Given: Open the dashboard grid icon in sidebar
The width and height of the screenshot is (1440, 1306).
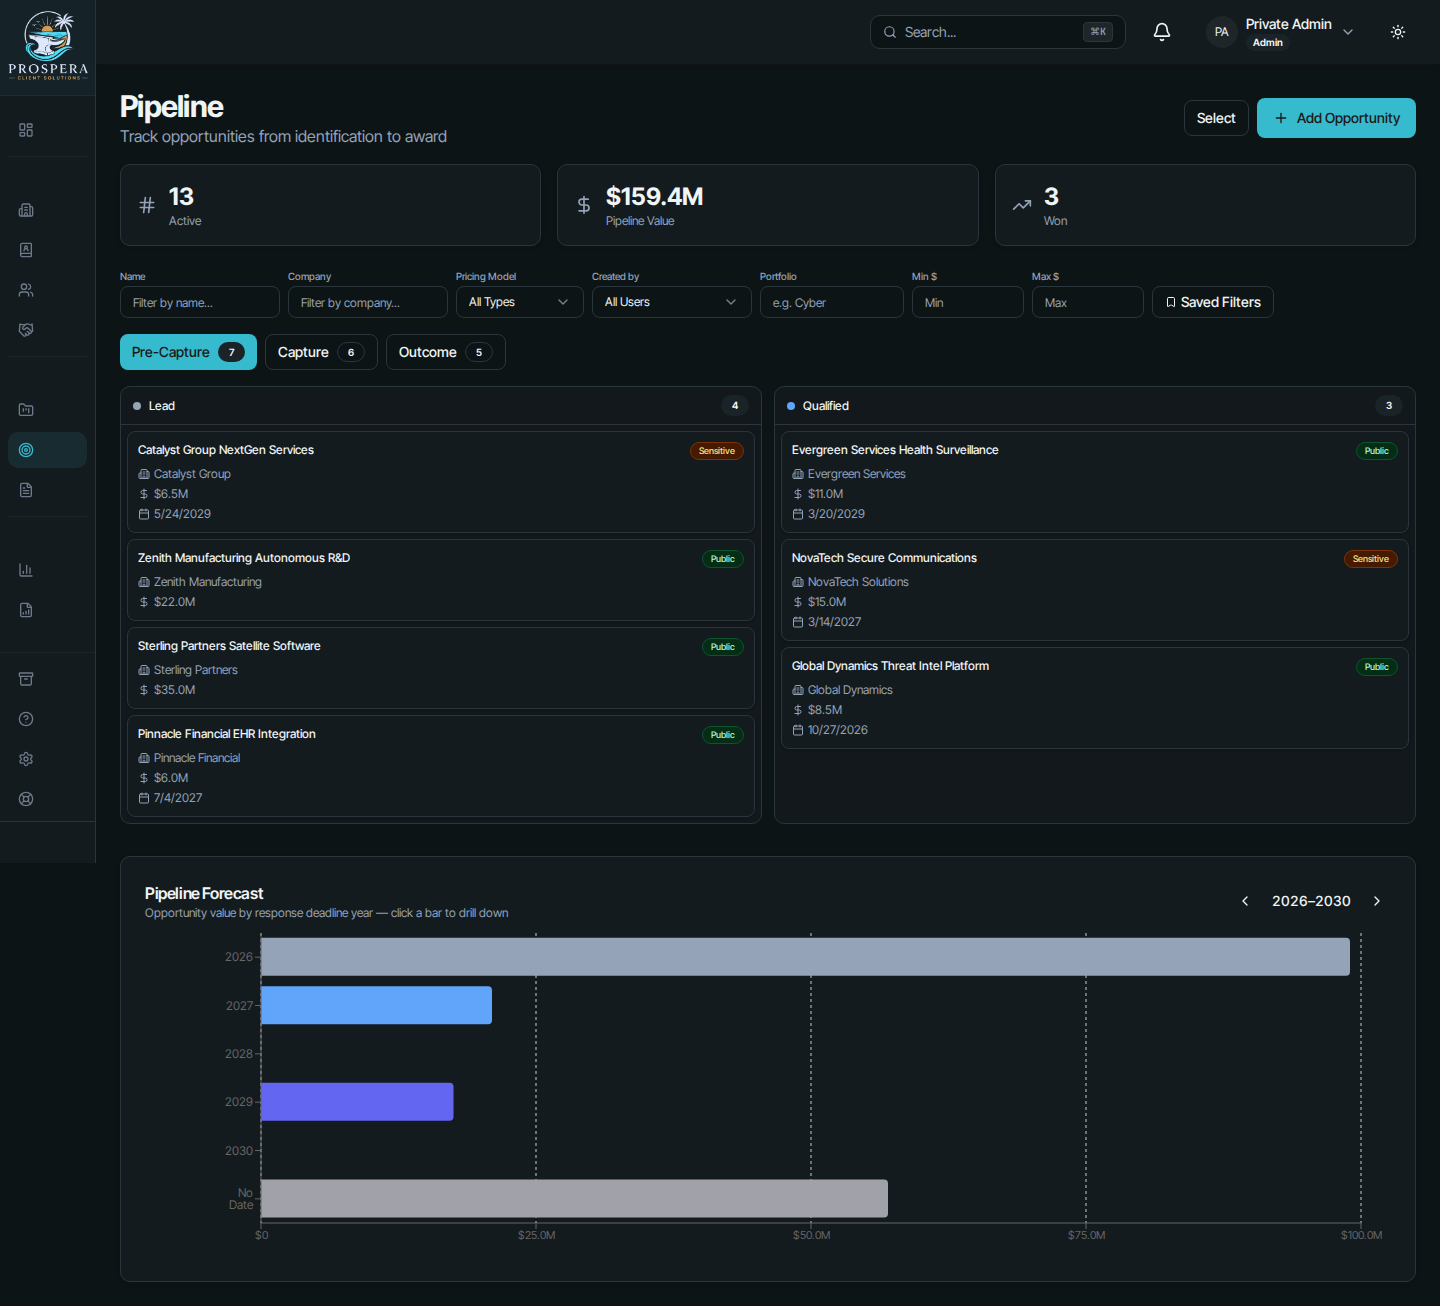Looking at the screenshot, I should [26, 130].
